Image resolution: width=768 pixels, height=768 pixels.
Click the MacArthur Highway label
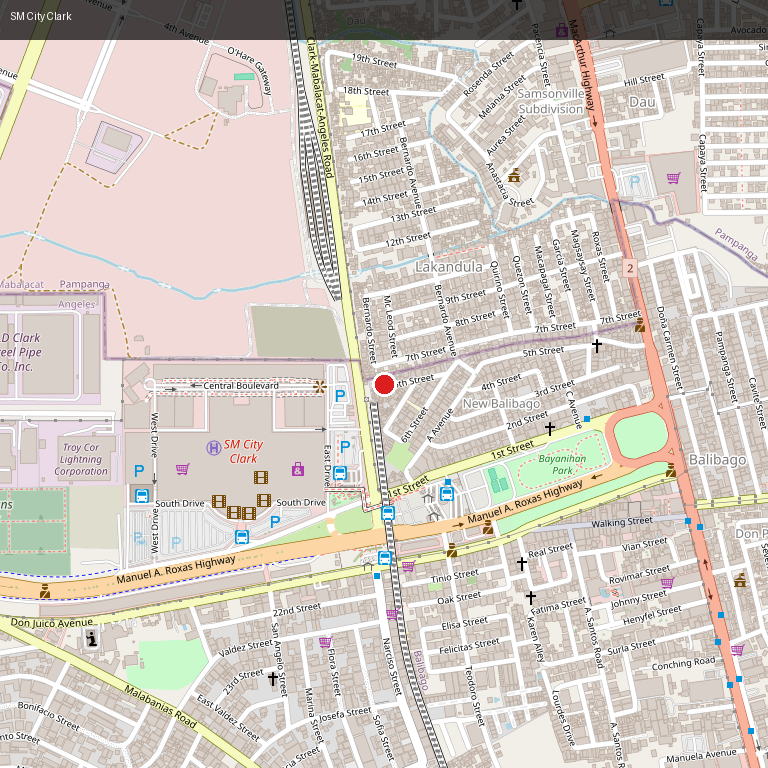(x=582, y=65)
